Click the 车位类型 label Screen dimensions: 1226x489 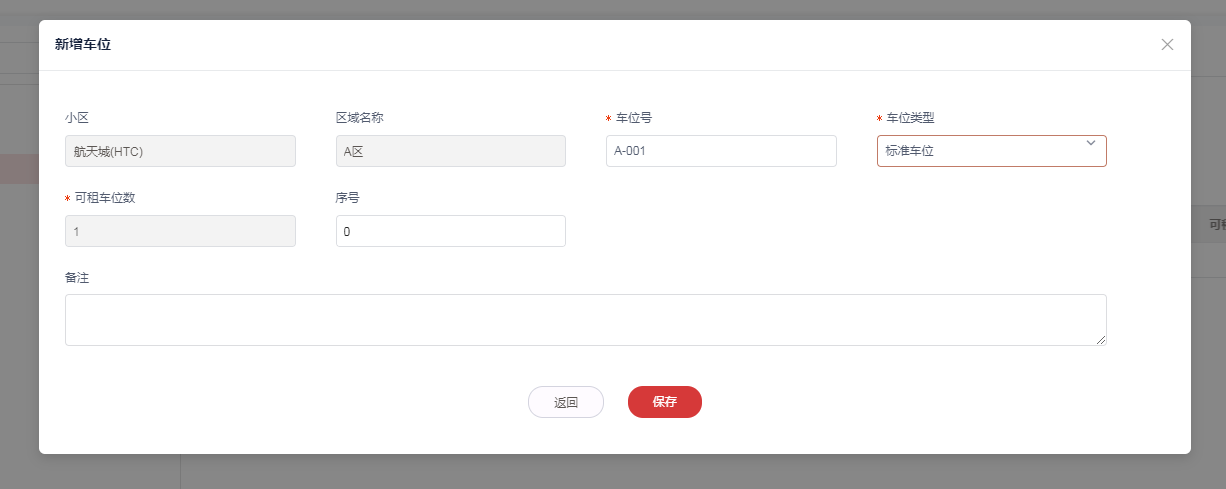click(x=910, y=118)
